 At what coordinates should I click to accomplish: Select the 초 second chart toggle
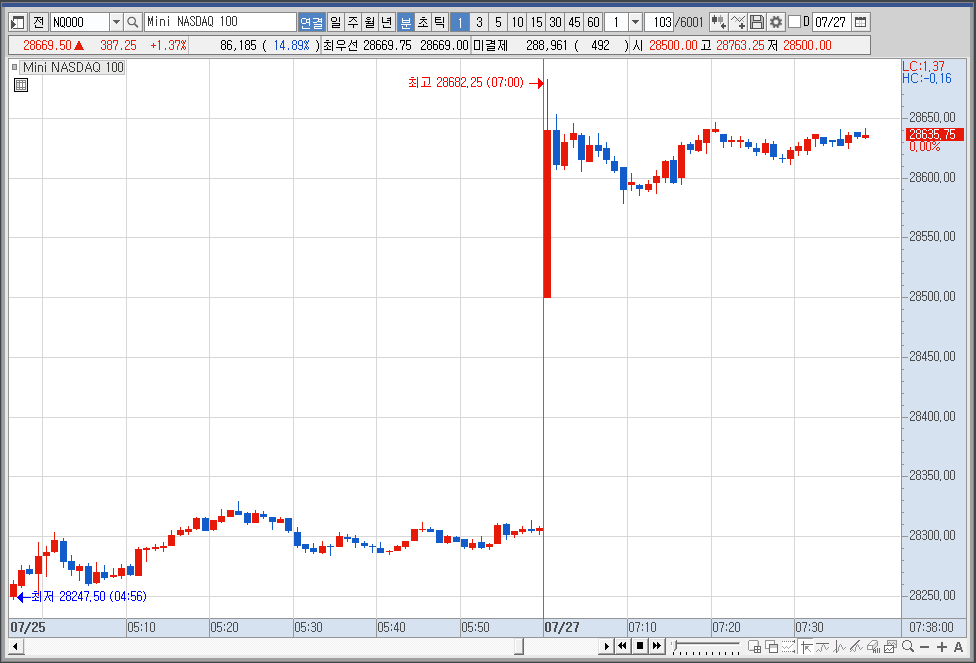pos(423,22)
